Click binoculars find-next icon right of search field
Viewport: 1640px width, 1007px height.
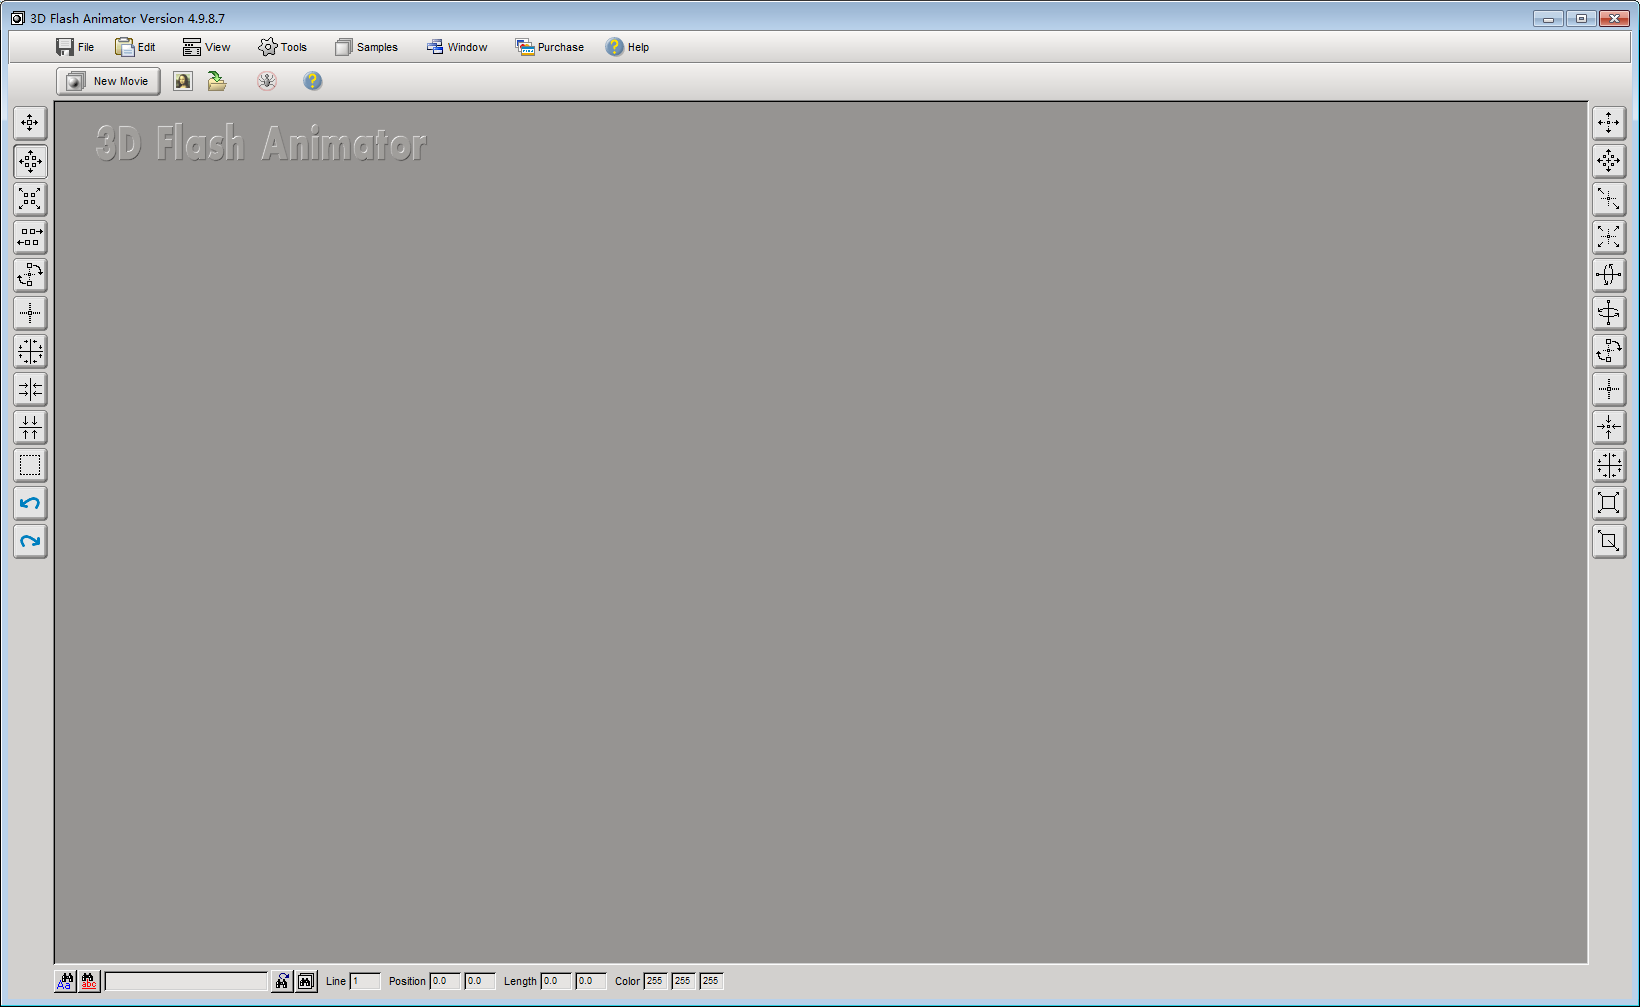[282, 981]
